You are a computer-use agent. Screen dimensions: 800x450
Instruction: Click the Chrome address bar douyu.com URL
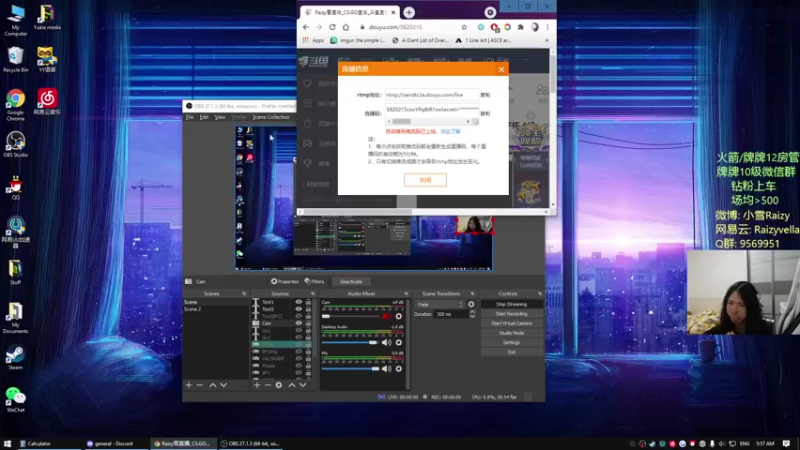[x=395, y=27]
